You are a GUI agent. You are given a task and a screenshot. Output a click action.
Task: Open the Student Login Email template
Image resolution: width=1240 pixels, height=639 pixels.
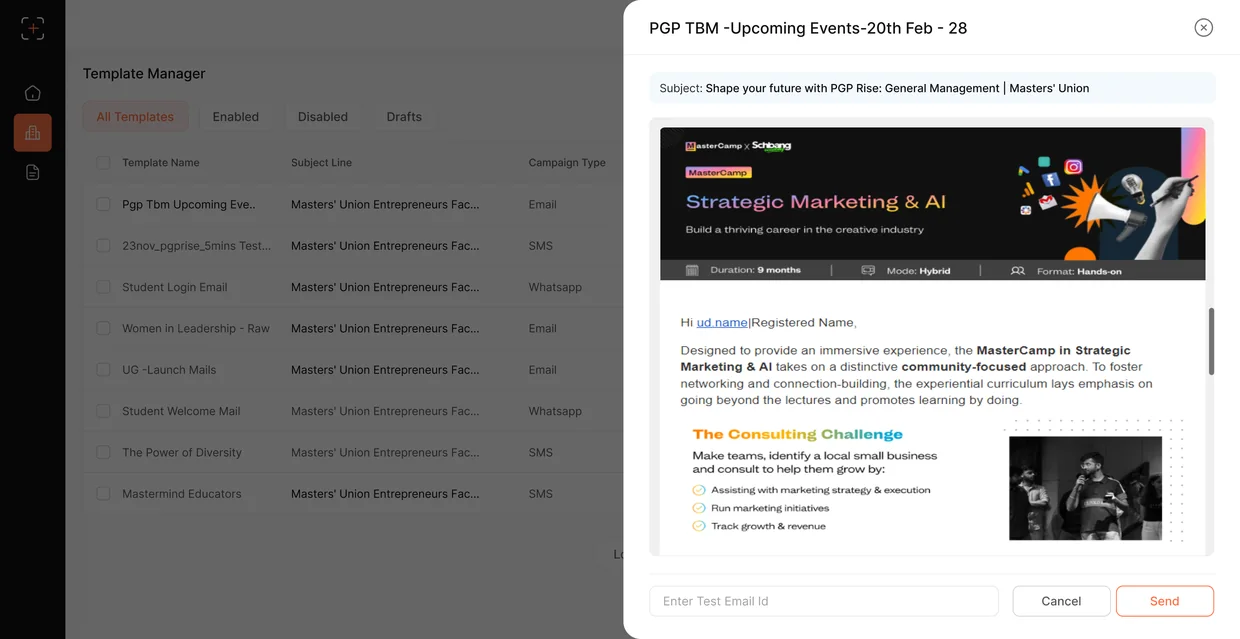(x=175, y=287)
